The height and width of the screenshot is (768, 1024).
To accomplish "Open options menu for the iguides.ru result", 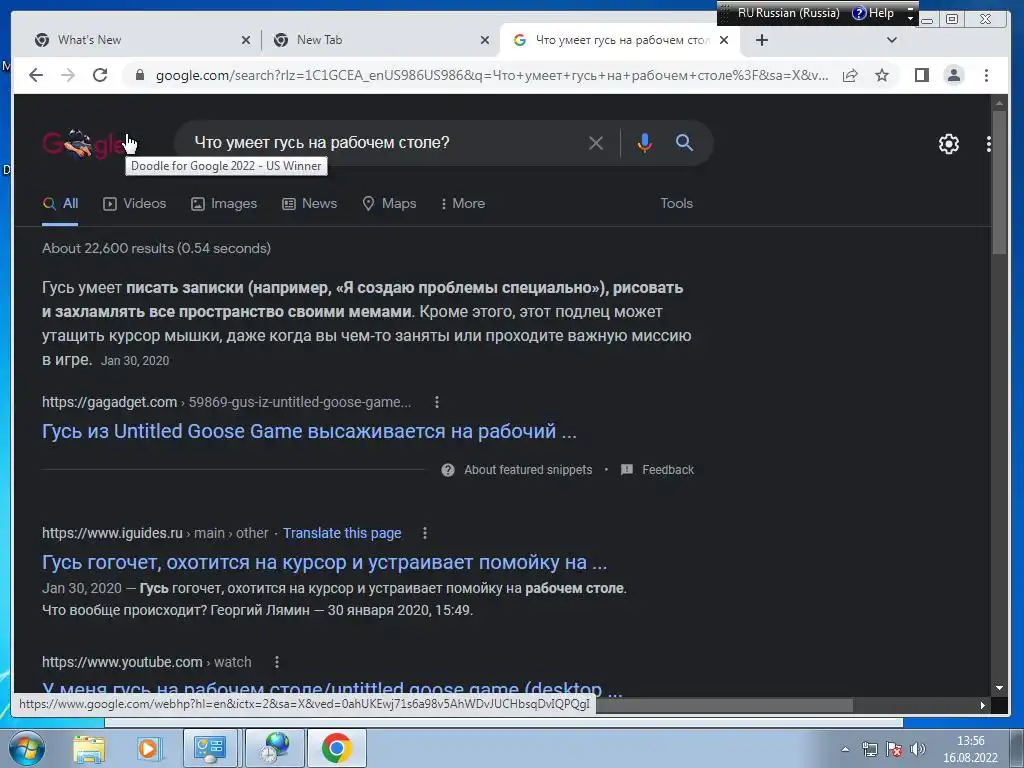I will [x=424, y=533].
